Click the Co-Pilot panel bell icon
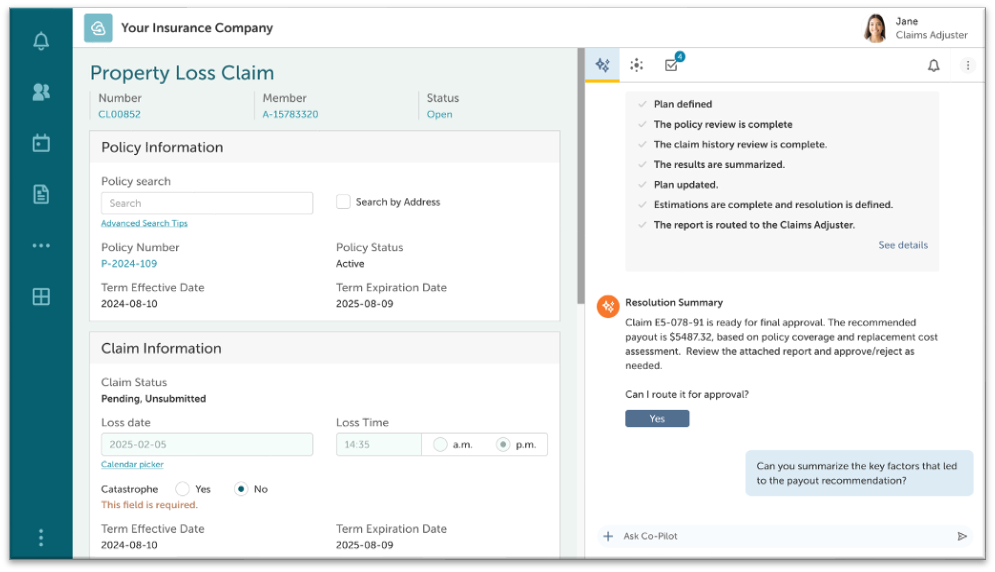This screenshot has height=572, width=995. coord(933,65)
